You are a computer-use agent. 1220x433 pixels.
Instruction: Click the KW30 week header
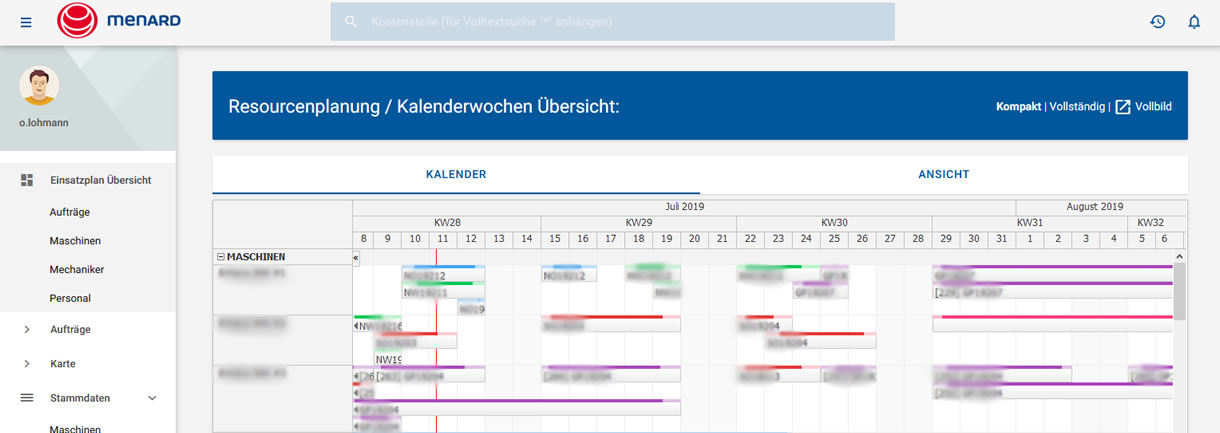[834, 223]
